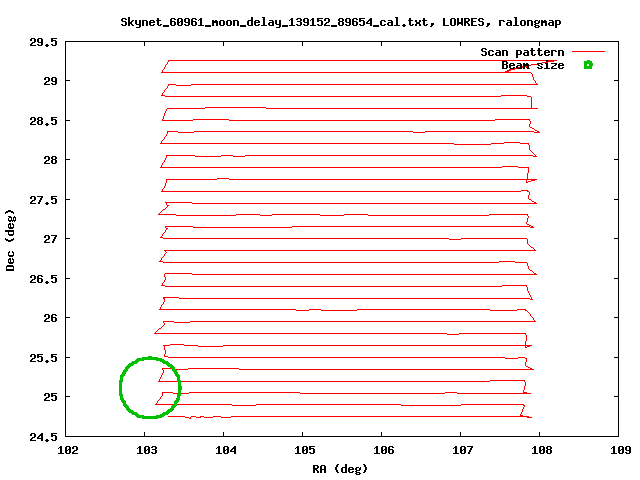This screenshot has width=640, height=480.
Task: Click the 28.5 tick on Dec axis
Action: [x=45, y=121]
